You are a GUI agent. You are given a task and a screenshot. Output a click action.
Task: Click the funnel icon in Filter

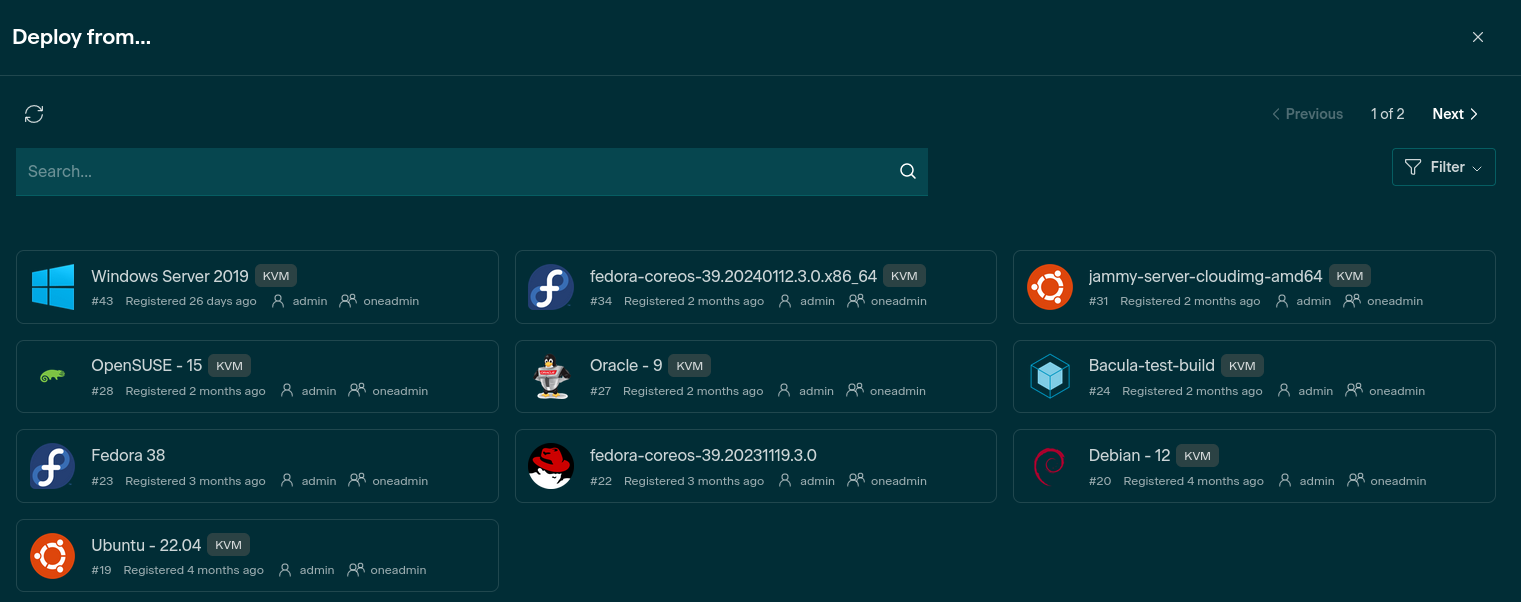(x=1412, y=167)
